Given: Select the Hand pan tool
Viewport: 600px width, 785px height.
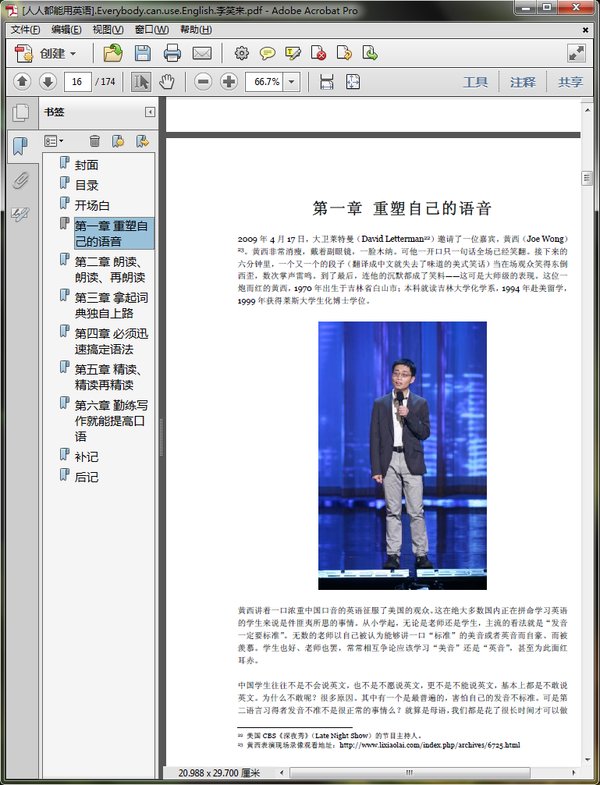Looking at the screenshot, I should click(x=167, y=82).
